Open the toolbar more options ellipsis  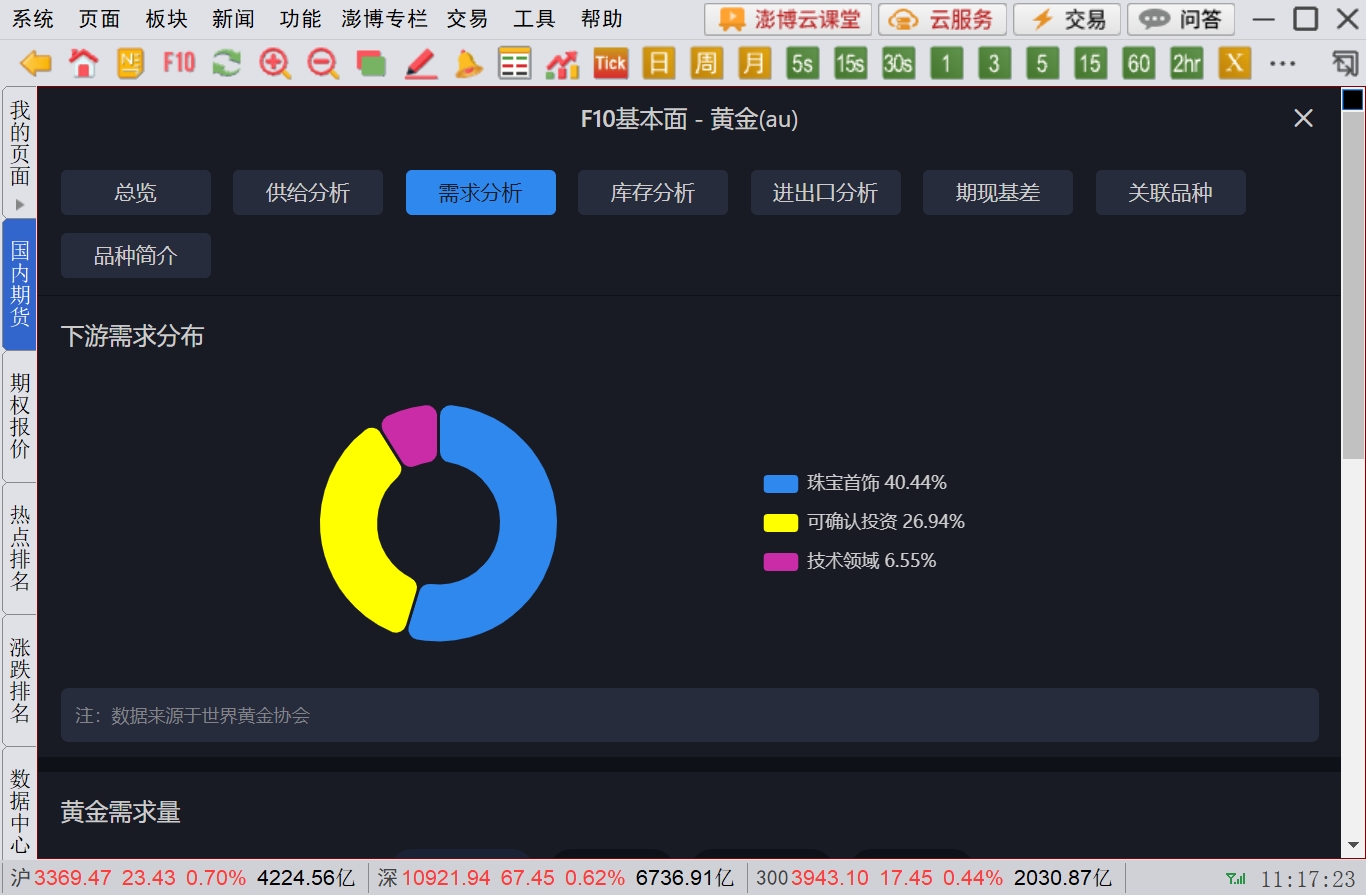coord(1282,64)
